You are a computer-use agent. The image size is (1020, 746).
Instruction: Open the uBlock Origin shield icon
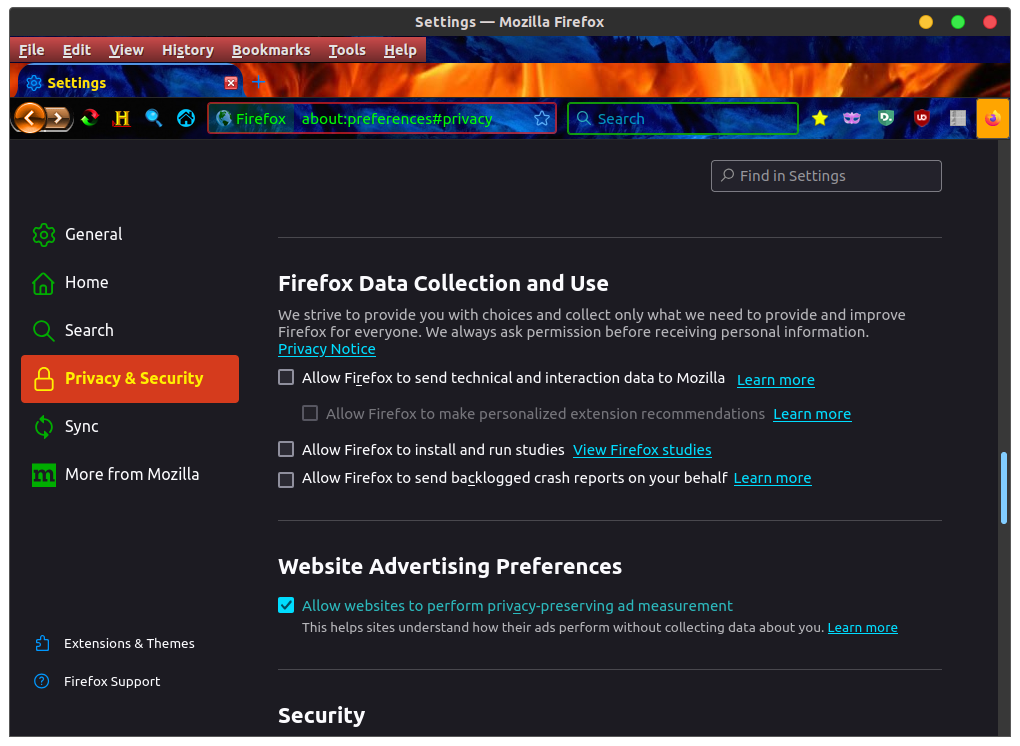click(x=921, y=118)
